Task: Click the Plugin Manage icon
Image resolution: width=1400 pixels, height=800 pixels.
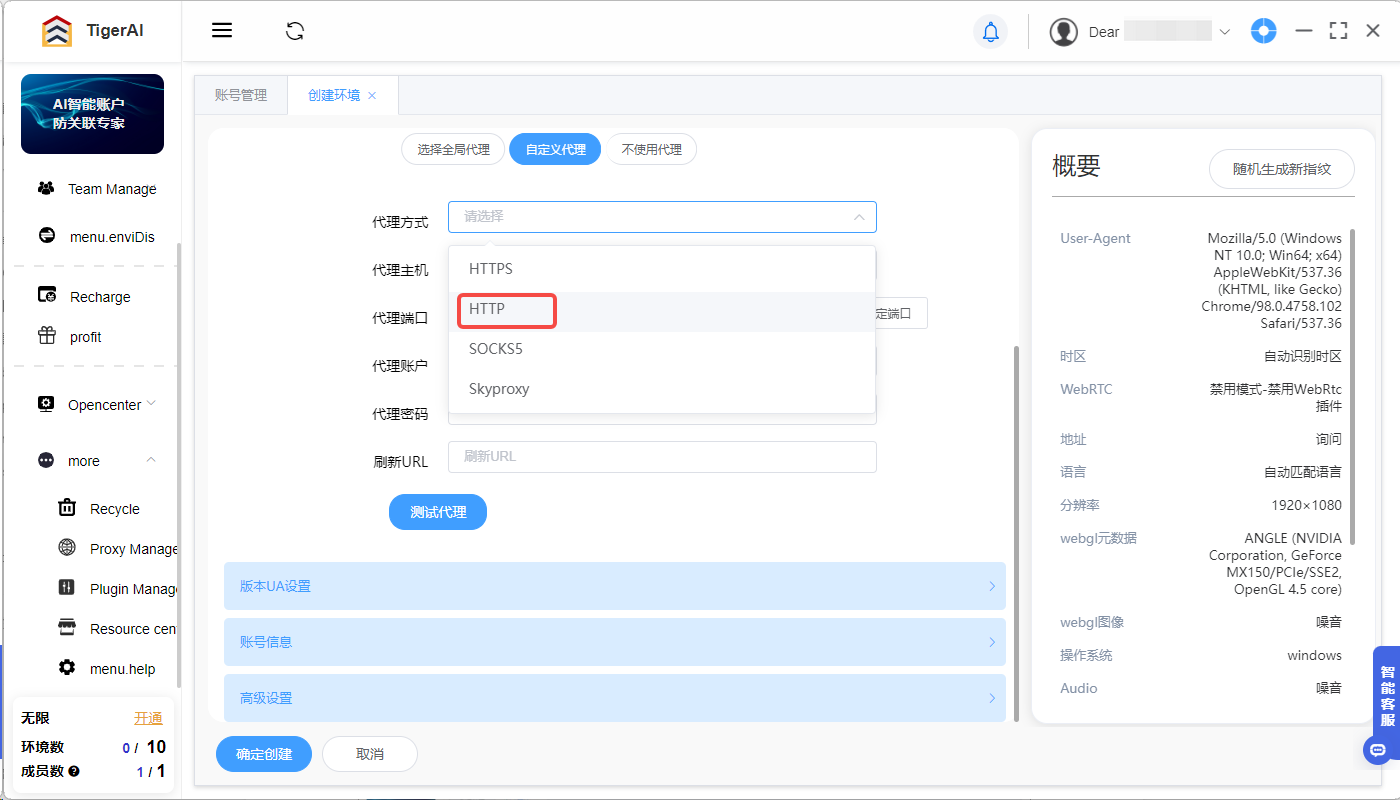Action: (67, 587)
